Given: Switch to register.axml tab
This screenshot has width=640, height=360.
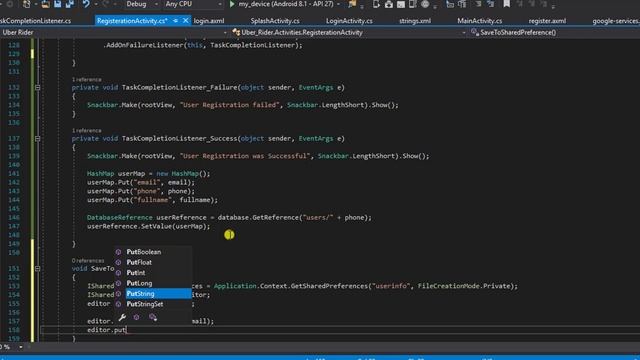Looking at the screenshot, I should (x=547, y=20).
